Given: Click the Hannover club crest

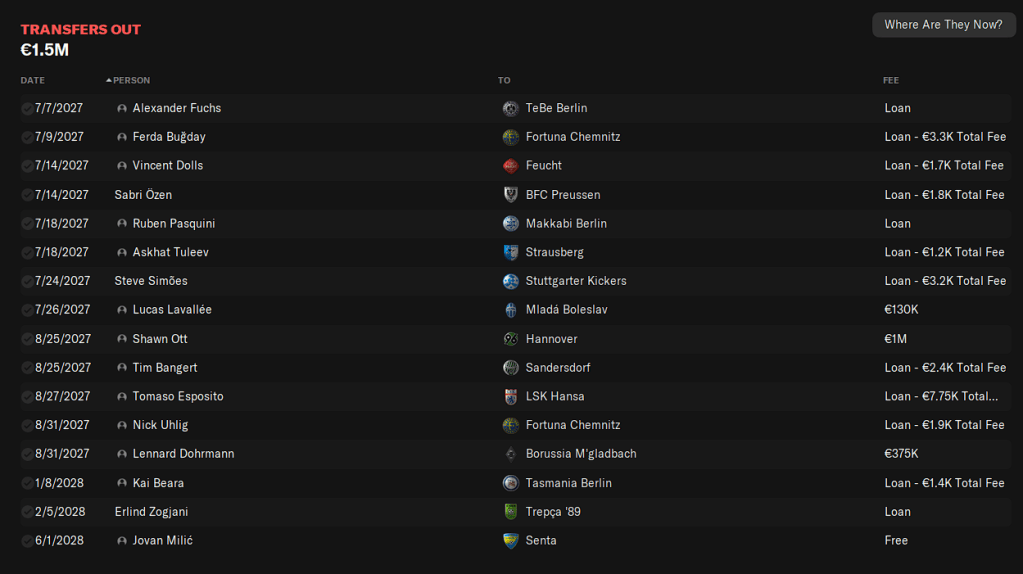Looking at the screenshot, I should point(510,339).
